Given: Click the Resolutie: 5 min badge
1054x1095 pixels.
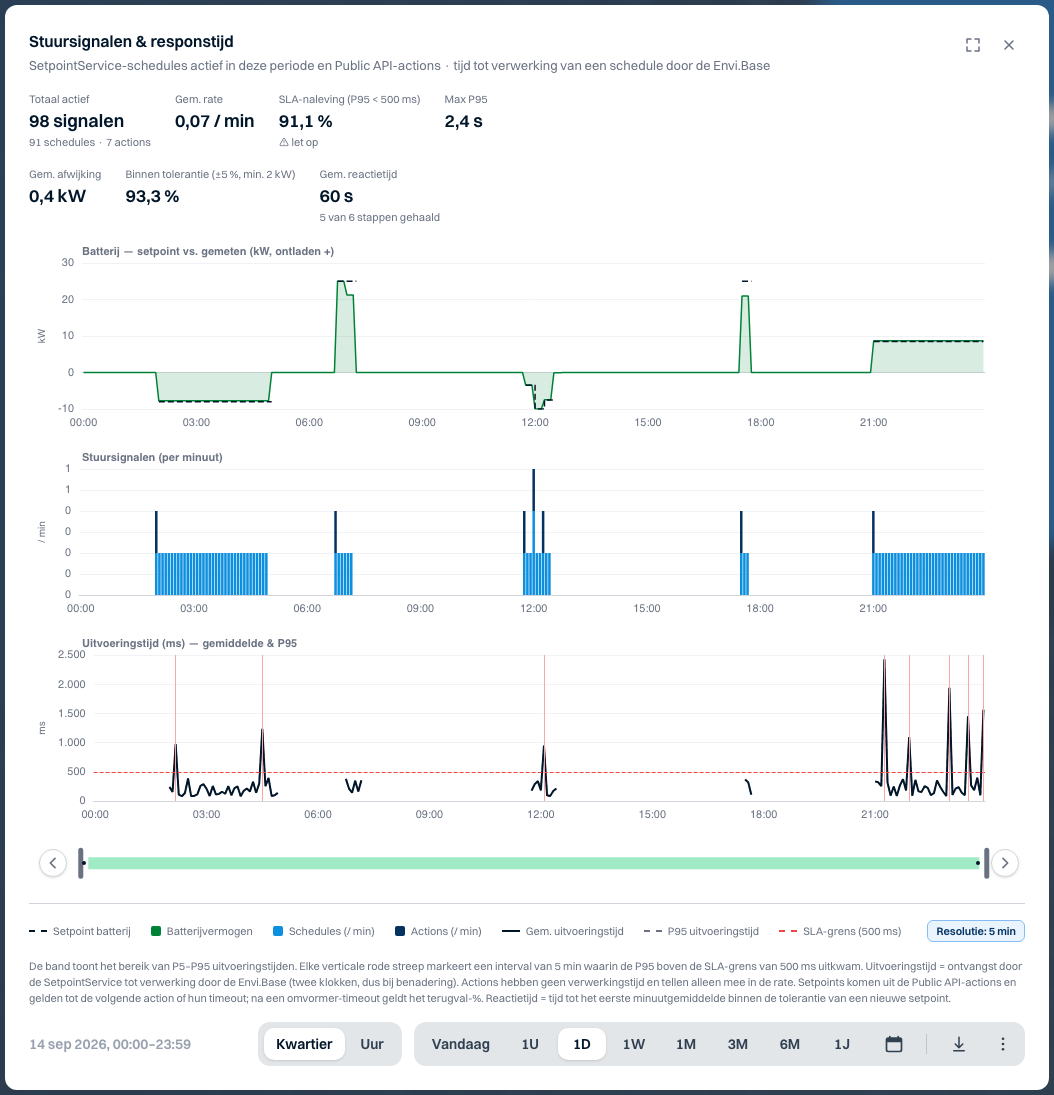Looking at the screenshot, I should pos(976,932).
